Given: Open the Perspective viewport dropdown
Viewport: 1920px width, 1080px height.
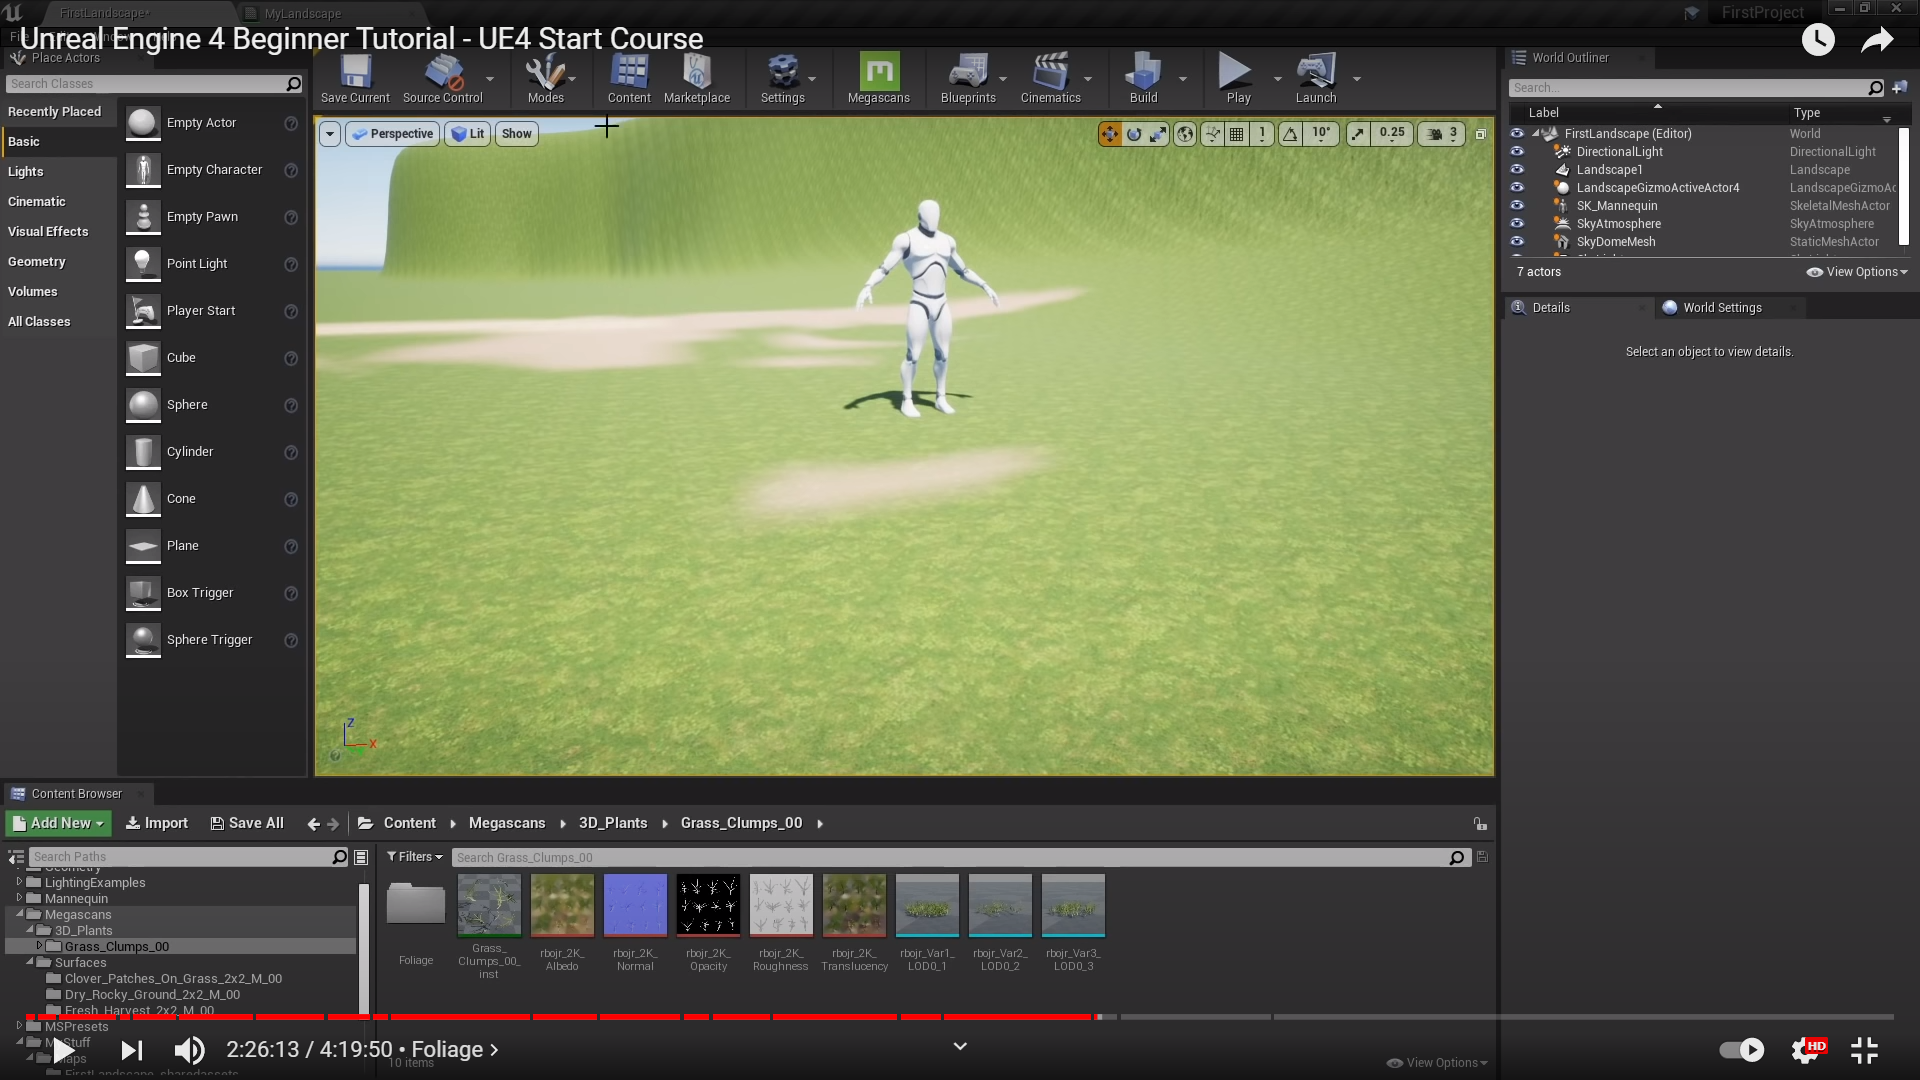Looking at the screenshot, I should (392, 134).
